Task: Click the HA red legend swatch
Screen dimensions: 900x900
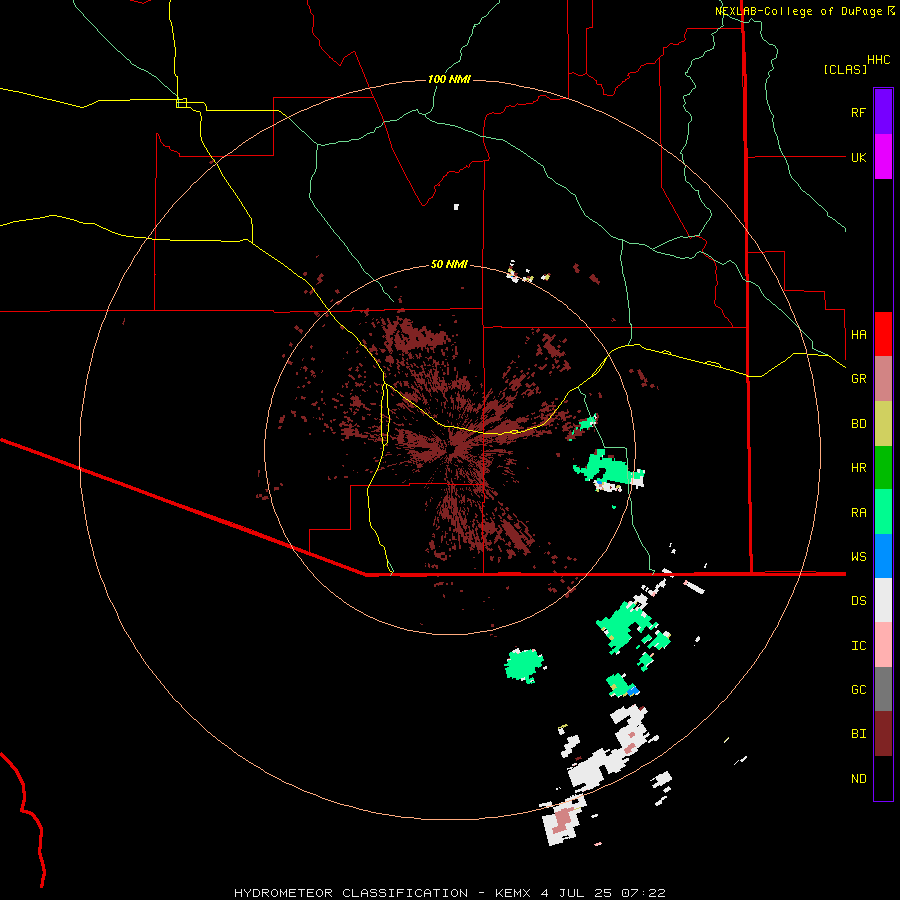Action: pos(883,334)
